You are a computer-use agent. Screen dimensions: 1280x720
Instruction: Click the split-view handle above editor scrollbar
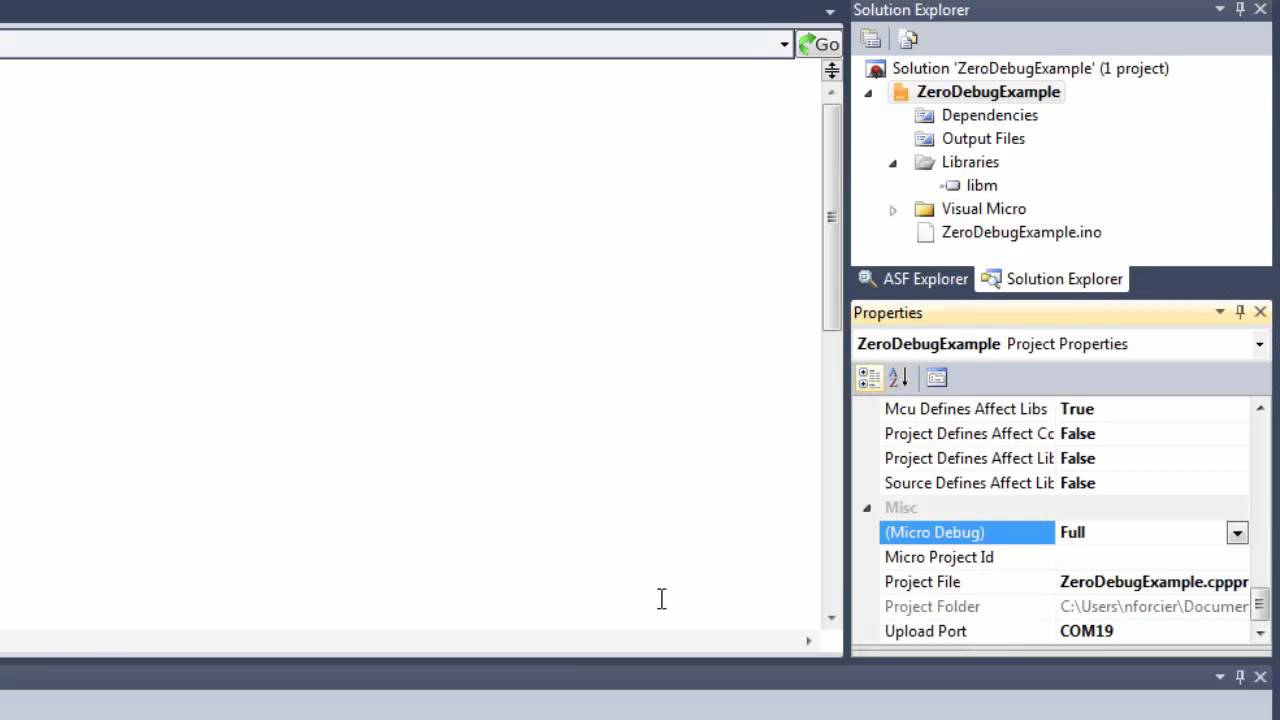pos(831,70)
